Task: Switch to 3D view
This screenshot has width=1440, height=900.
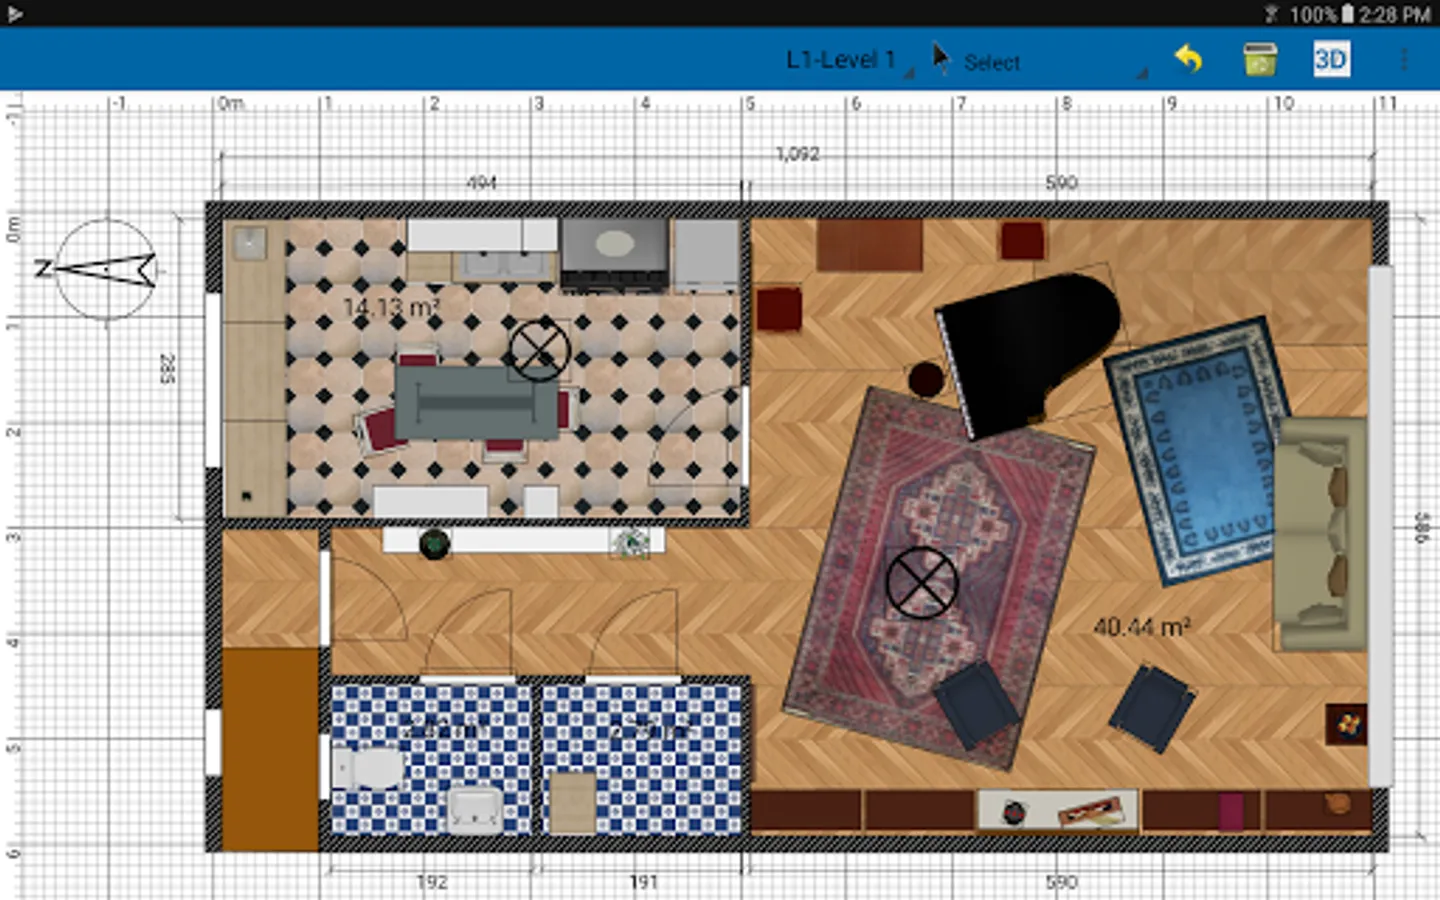Action: [1331, 60]
